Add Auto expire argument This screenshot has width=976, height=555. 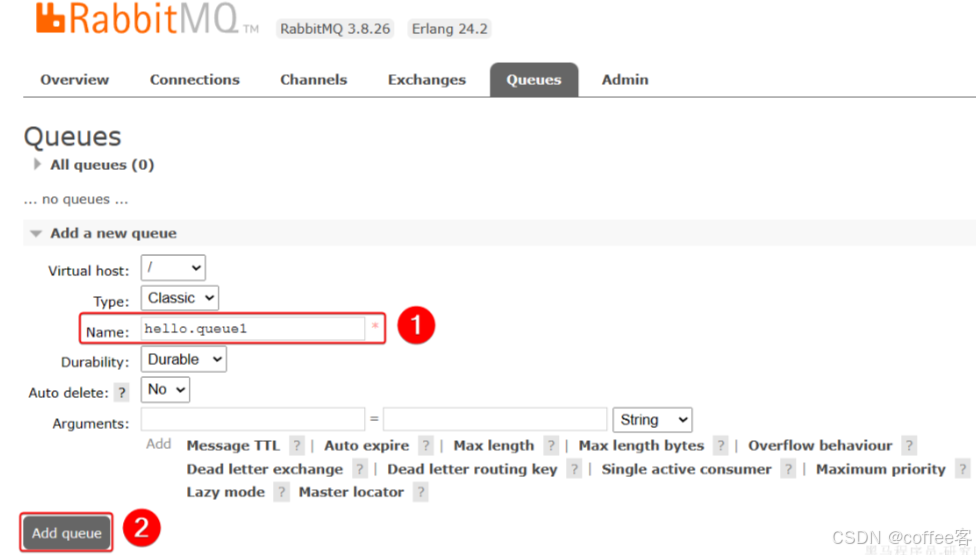click(367, 445)
